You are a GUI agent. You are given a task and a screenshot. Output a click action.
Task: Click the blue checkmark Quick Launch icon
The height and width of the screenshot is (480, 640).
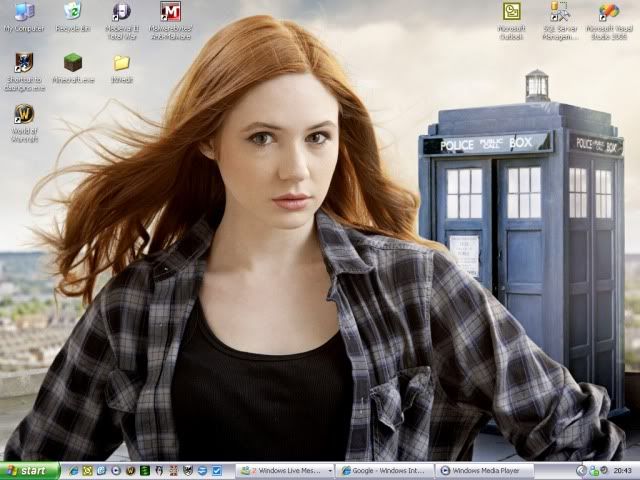(x=217, y=471)
